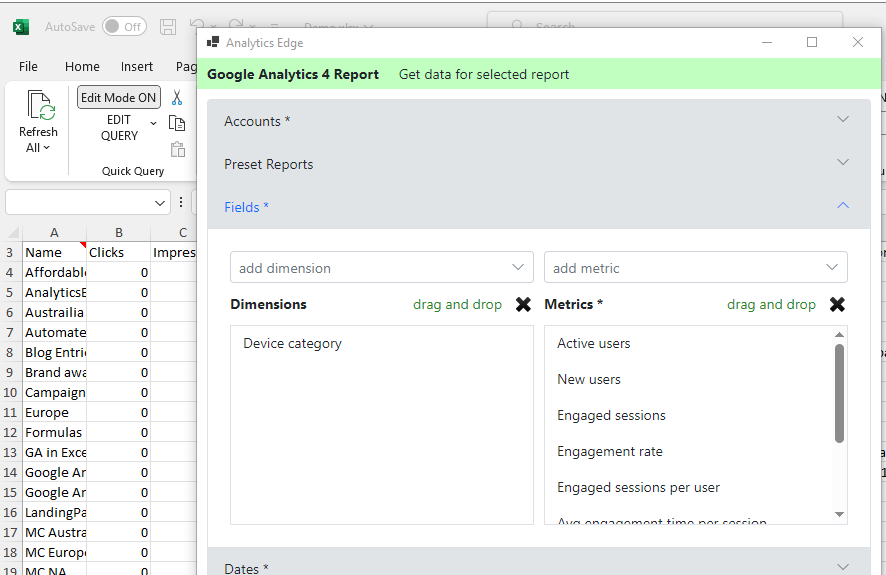Screen dimensions: 886x575
Task: Expand the Accounts section
Action: [x=538, y=121]
